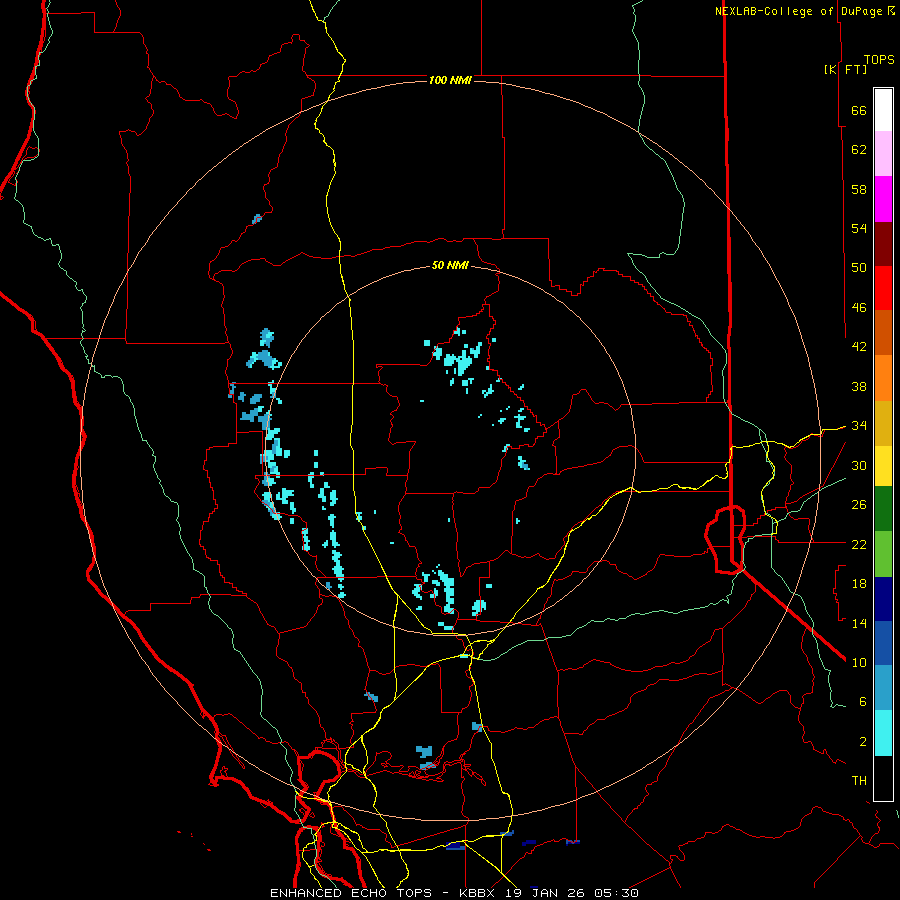Click the 100 NMI range ring label
The width and height of the screenshot is (900, 900).
[x=450, y=80]
